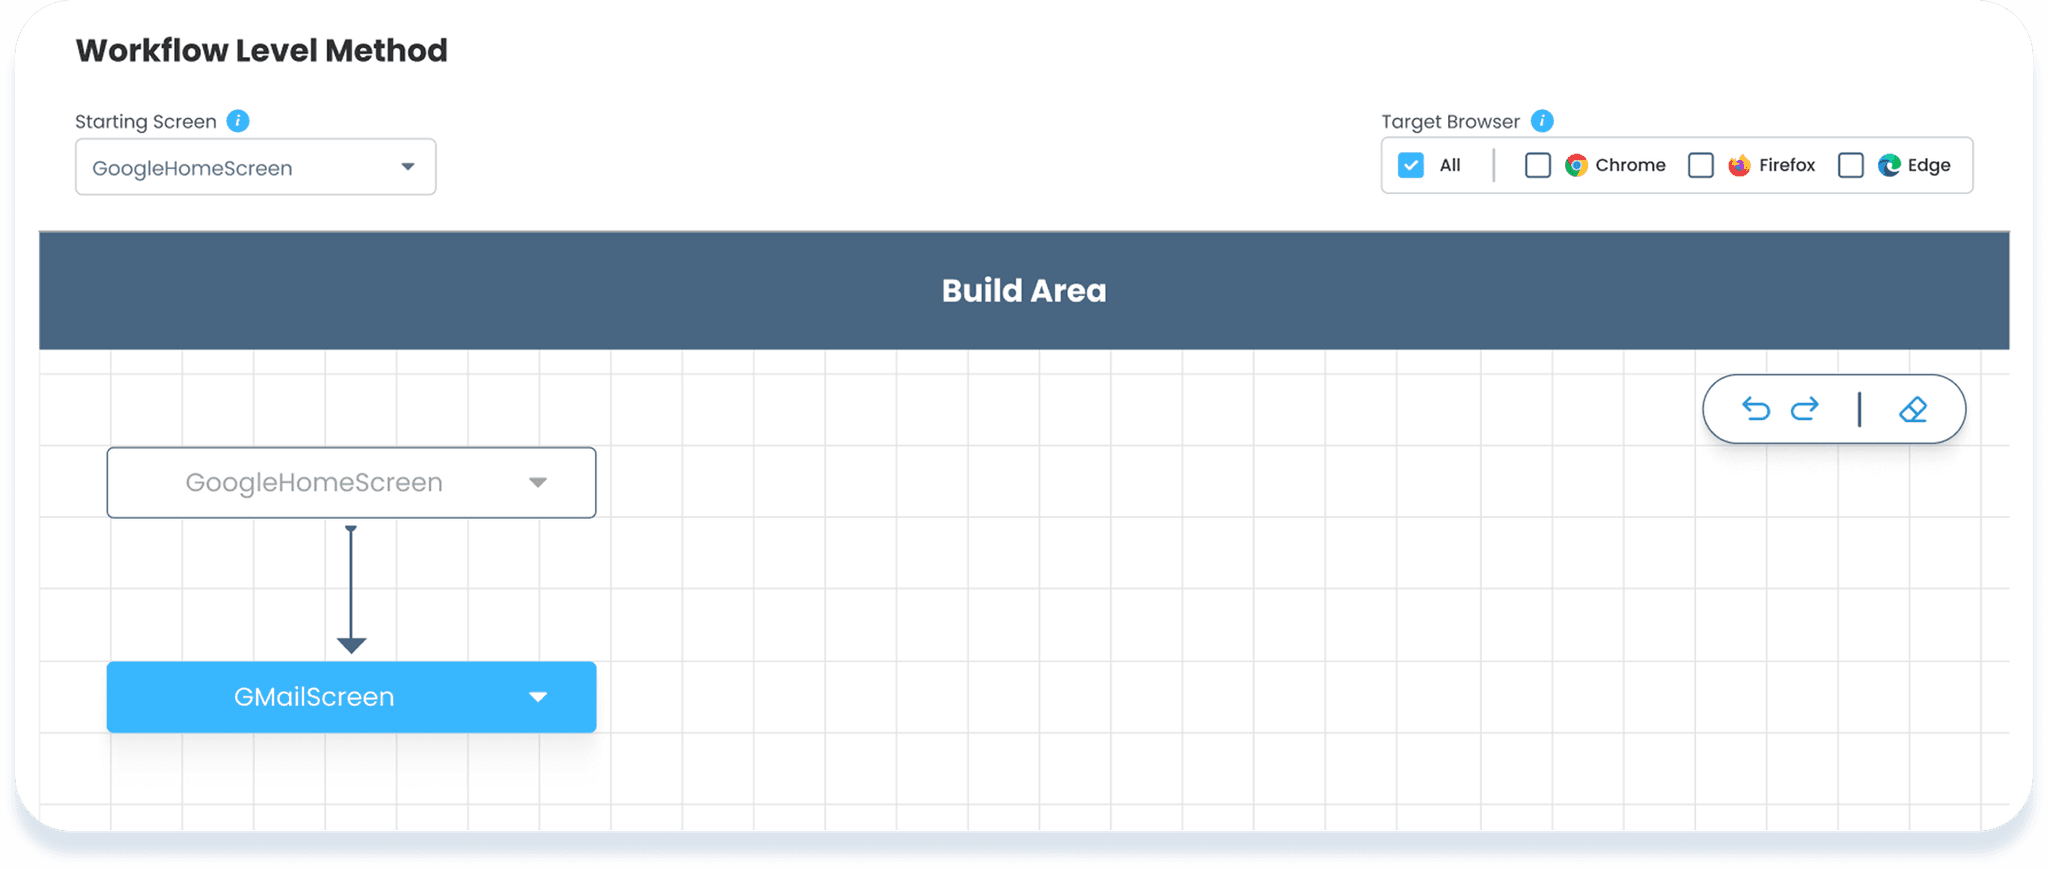
Task: Enable the Chrome checkbox
Action: pyautogui.click(x=1538, y=165)
